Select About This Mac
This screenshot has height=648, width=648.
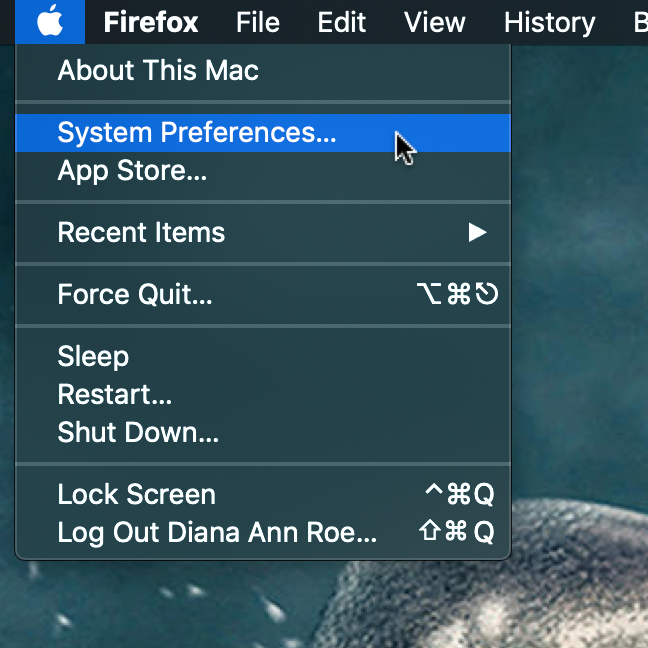pos(158,71)
